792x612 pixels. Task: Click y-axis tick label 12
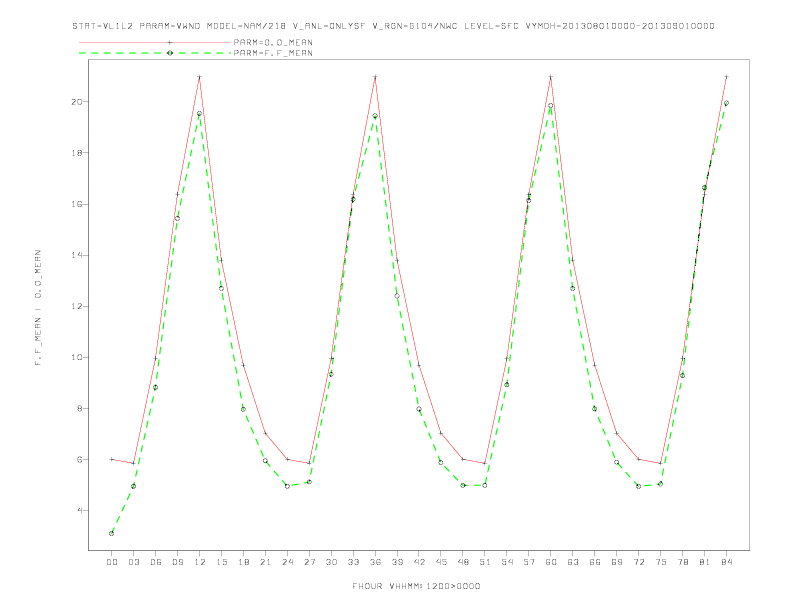pos(77,307)
